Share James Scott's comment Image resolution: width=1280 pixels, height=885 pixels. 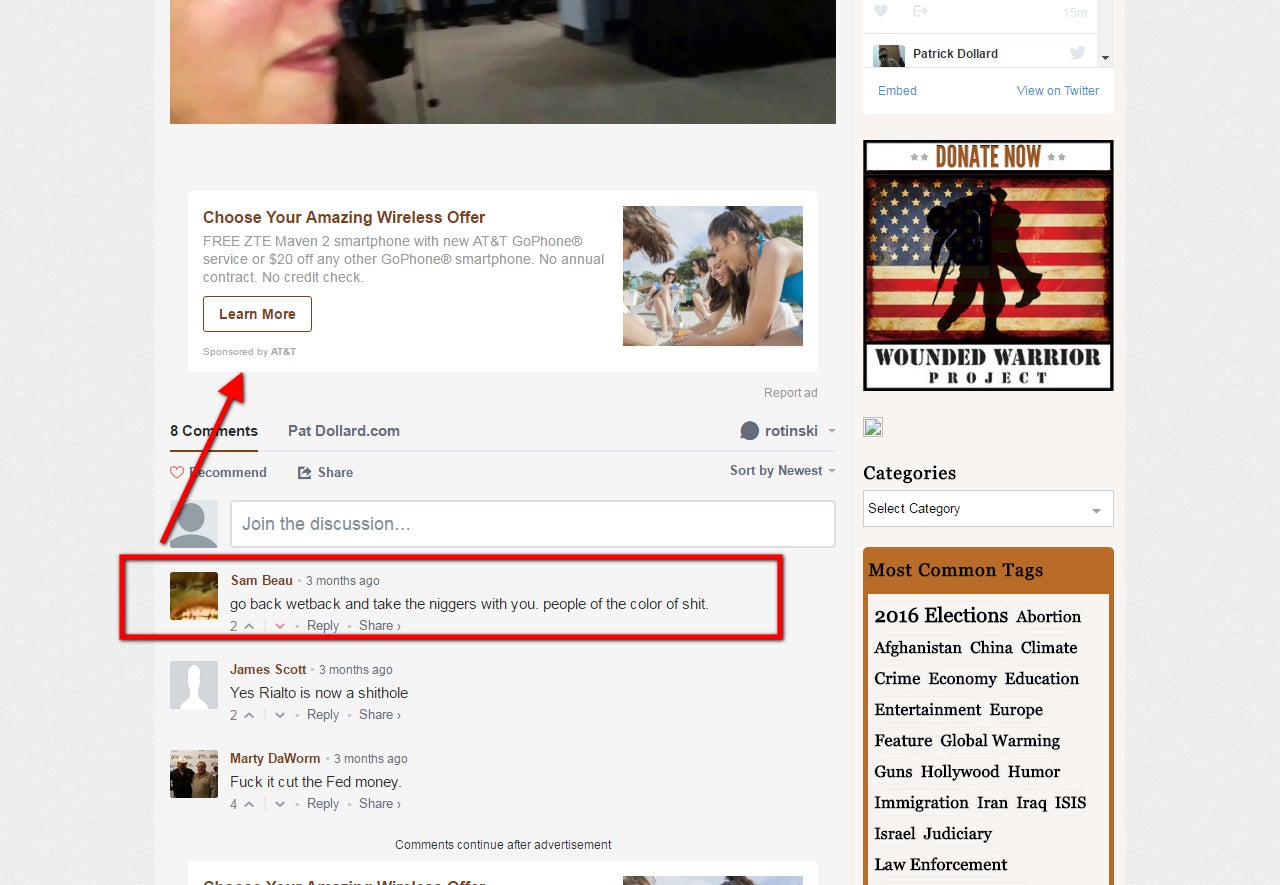[380, 715]
